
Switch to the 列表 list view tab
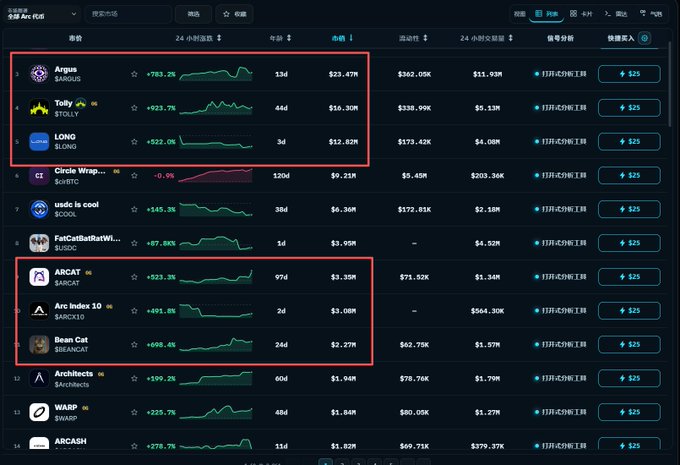[546, 14]
